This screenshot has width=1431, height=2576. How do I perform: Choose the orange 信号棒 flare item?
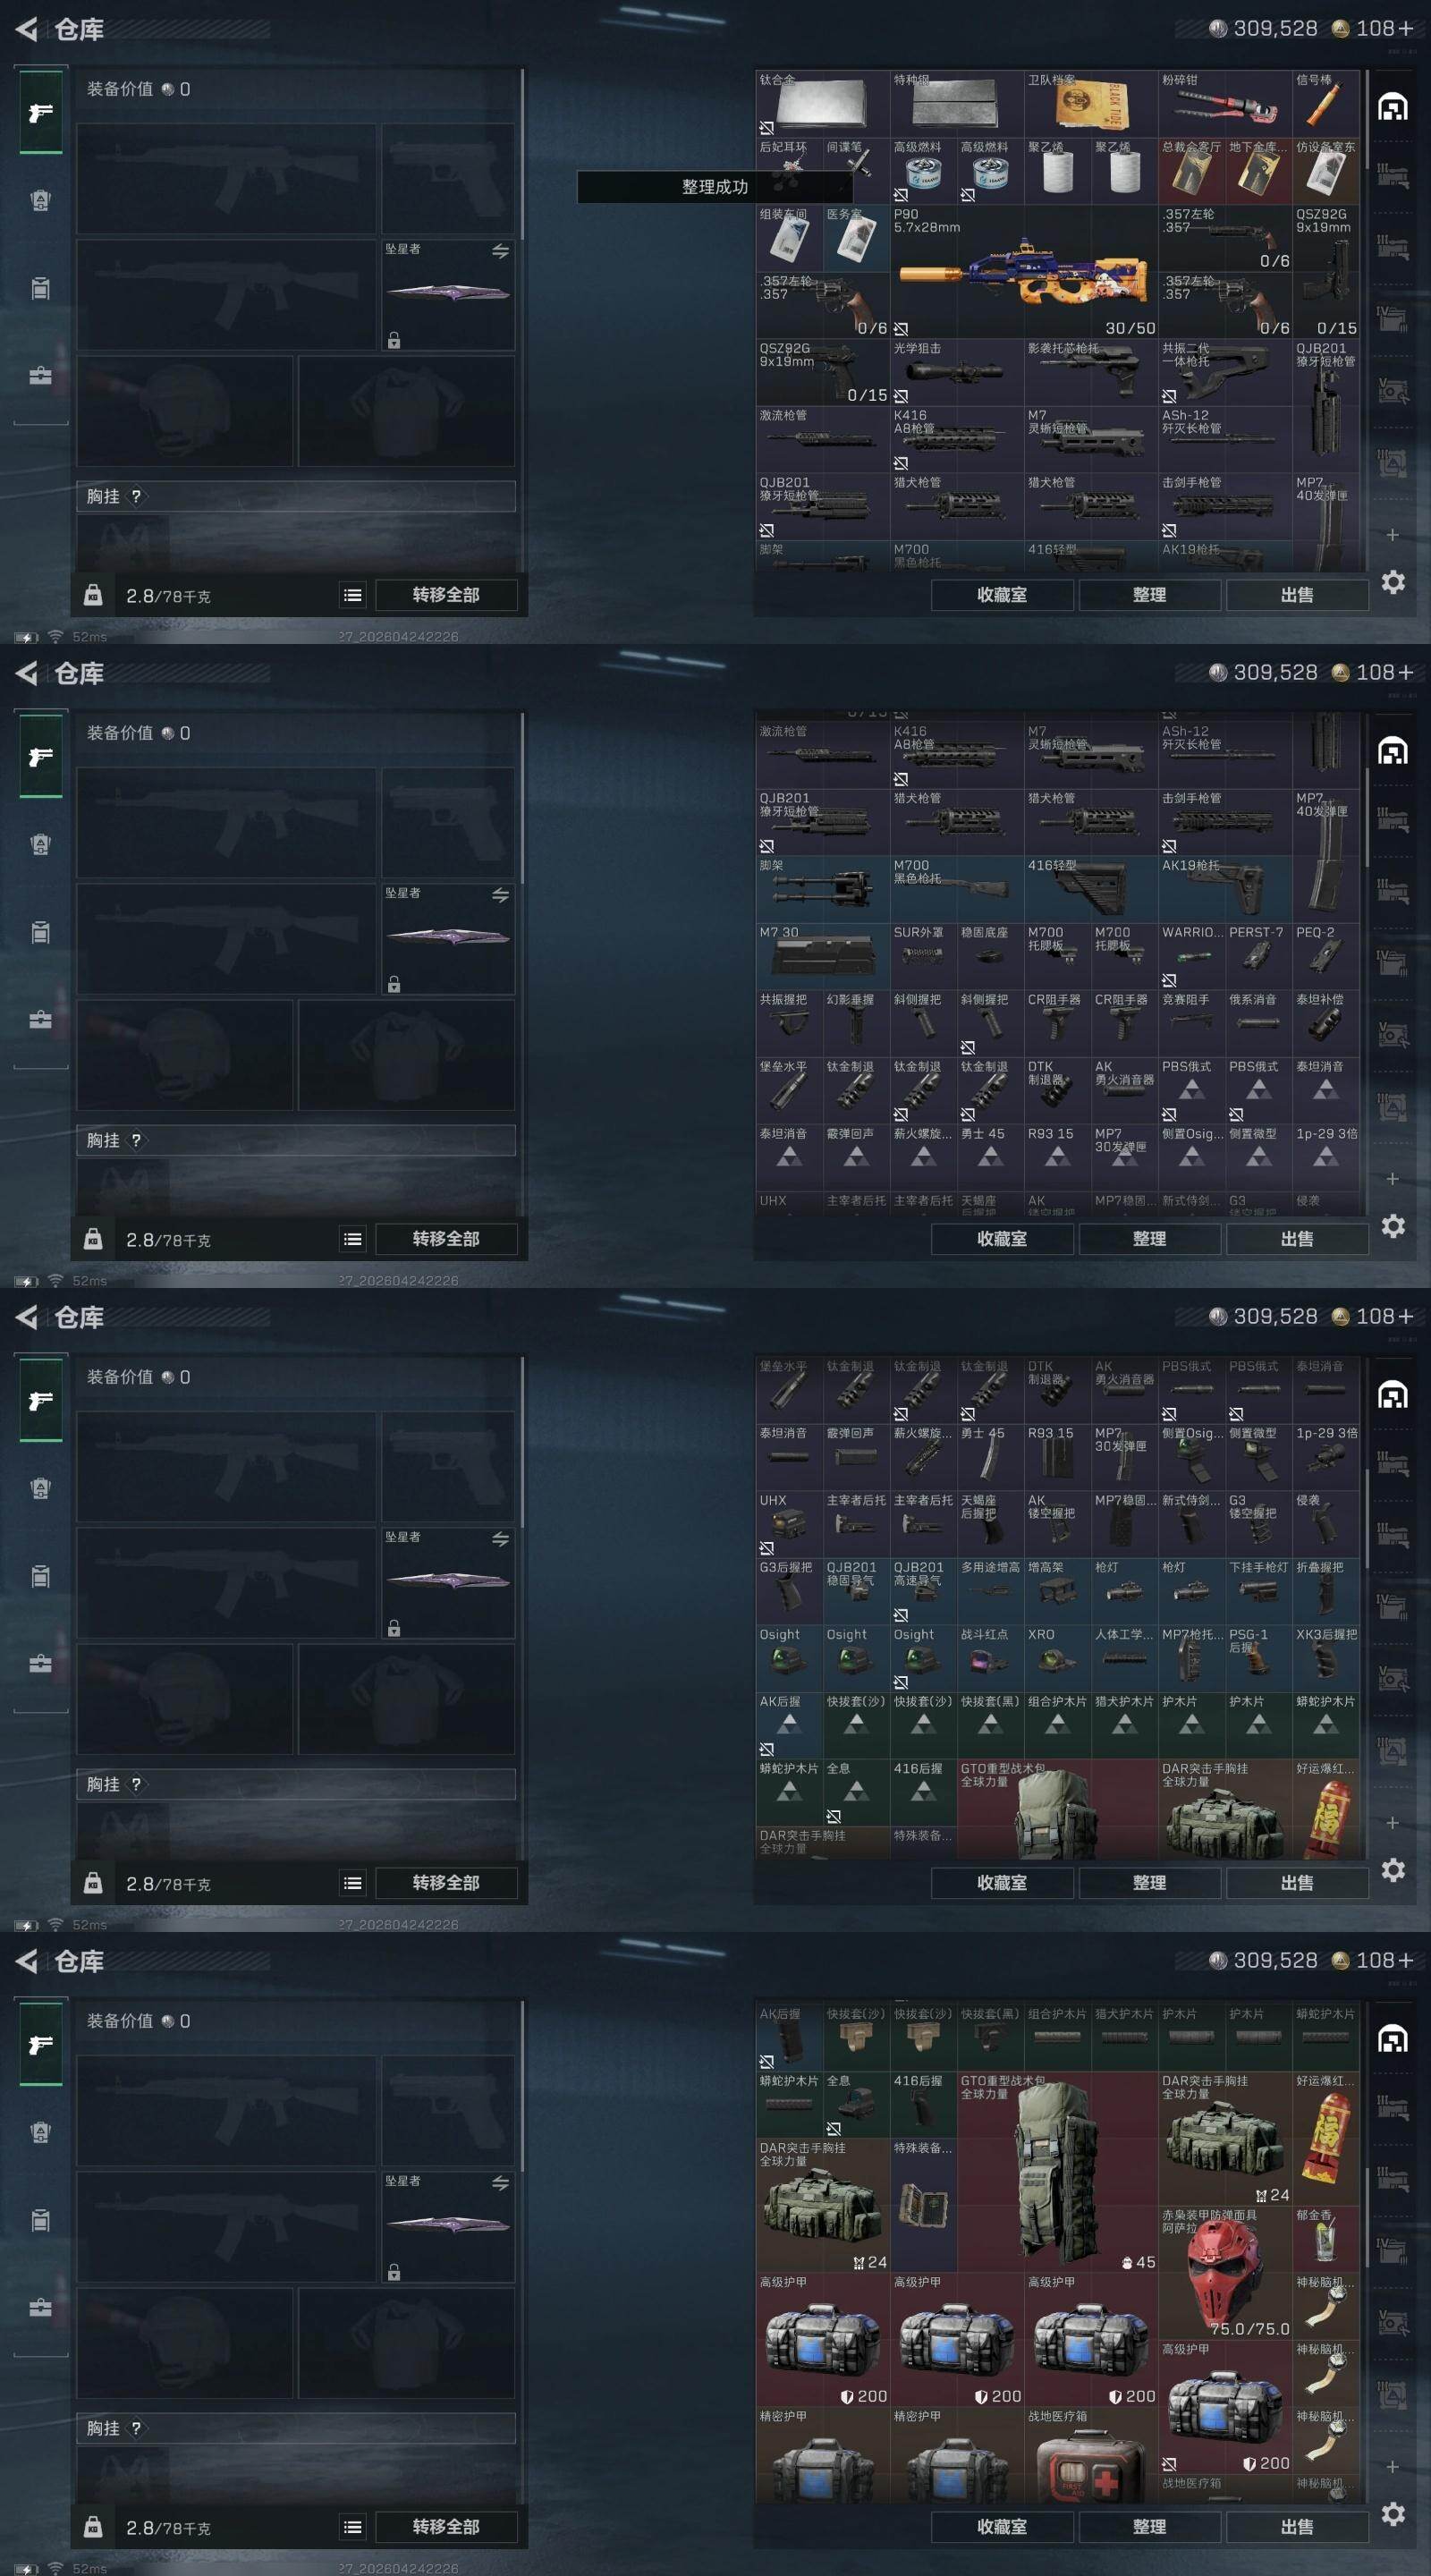(x=1326, y=104)
